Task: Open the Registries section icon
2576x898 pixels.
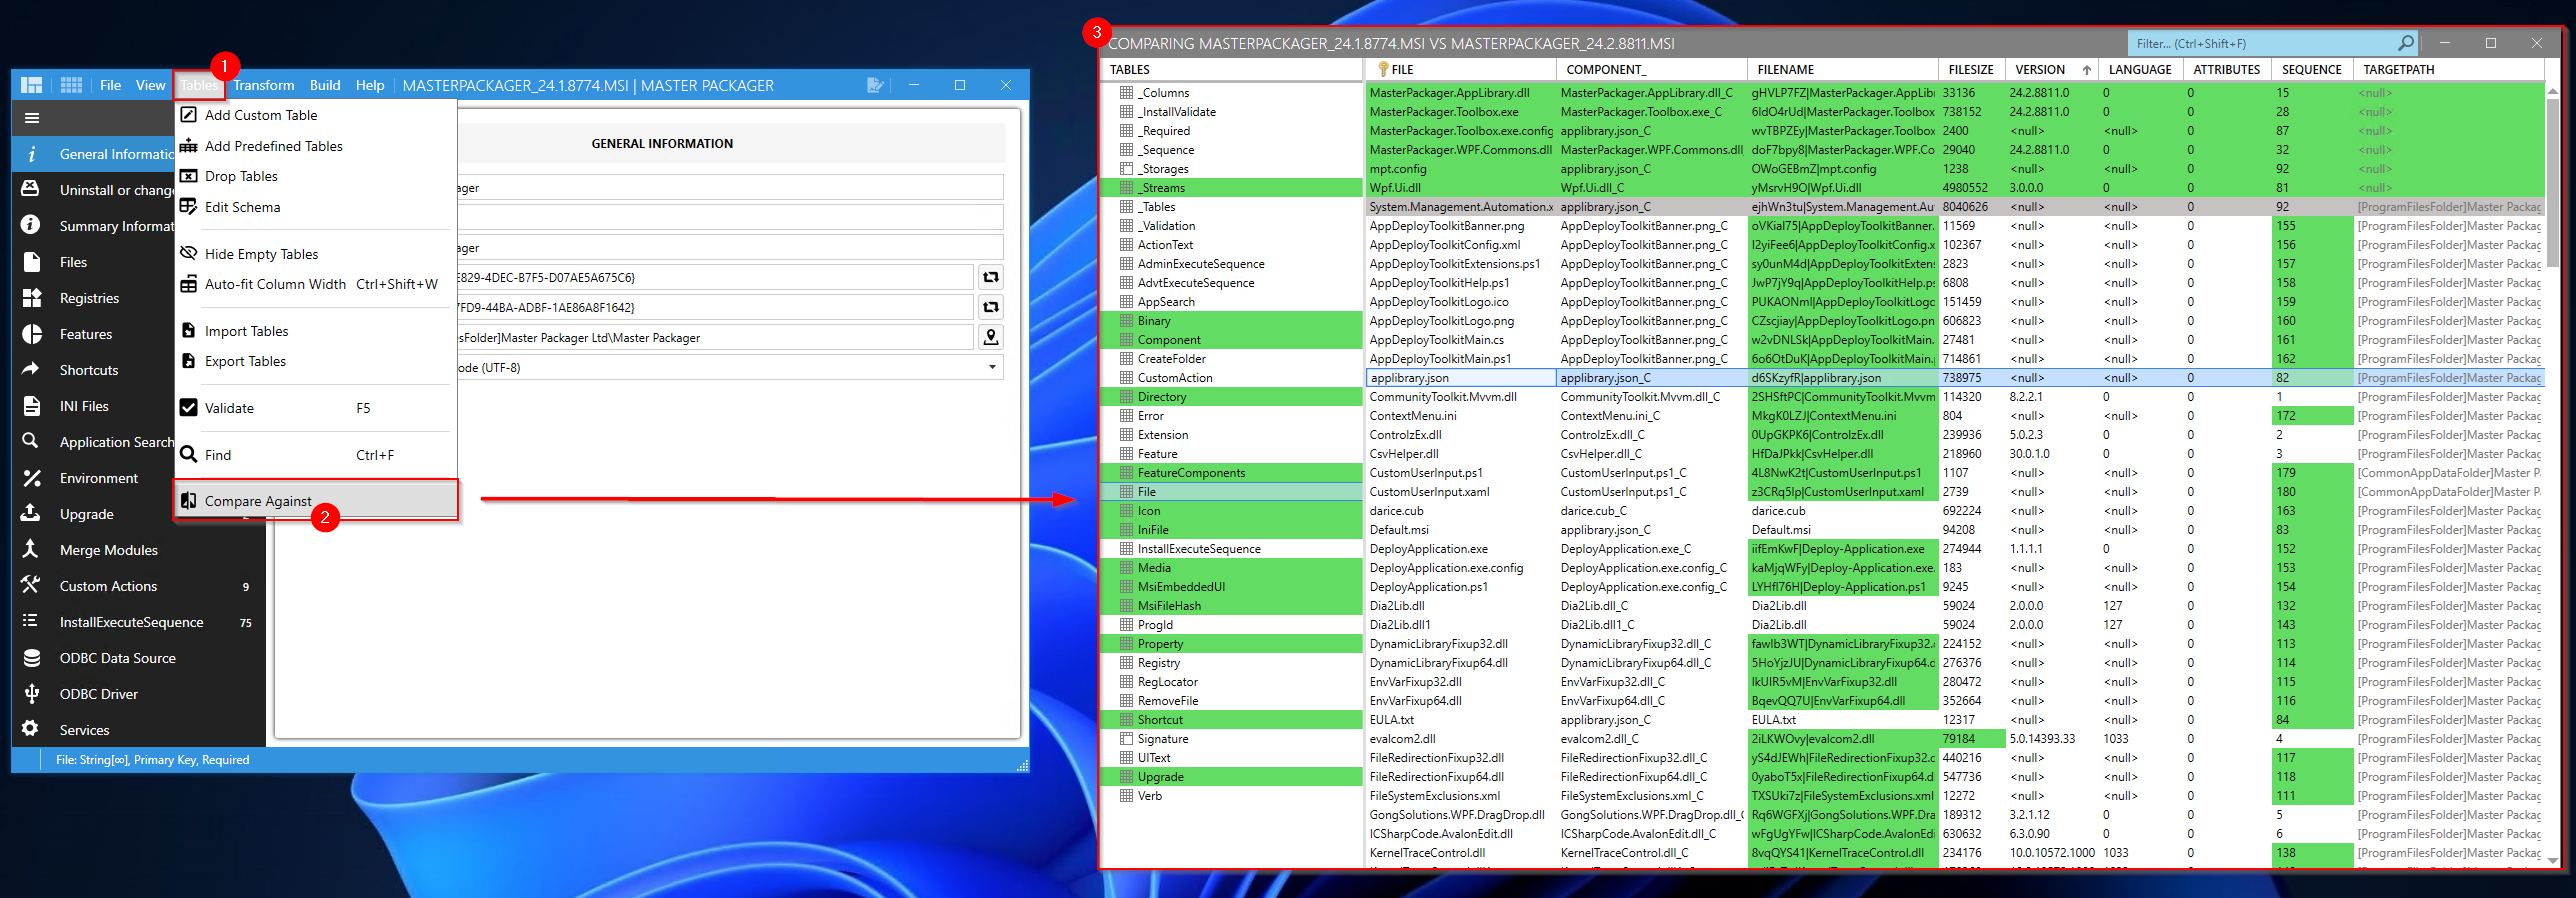Action: [31, 298]
